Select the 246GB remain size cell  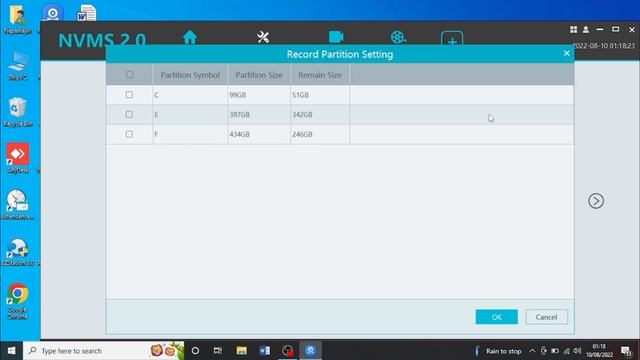tap(320, 134)
